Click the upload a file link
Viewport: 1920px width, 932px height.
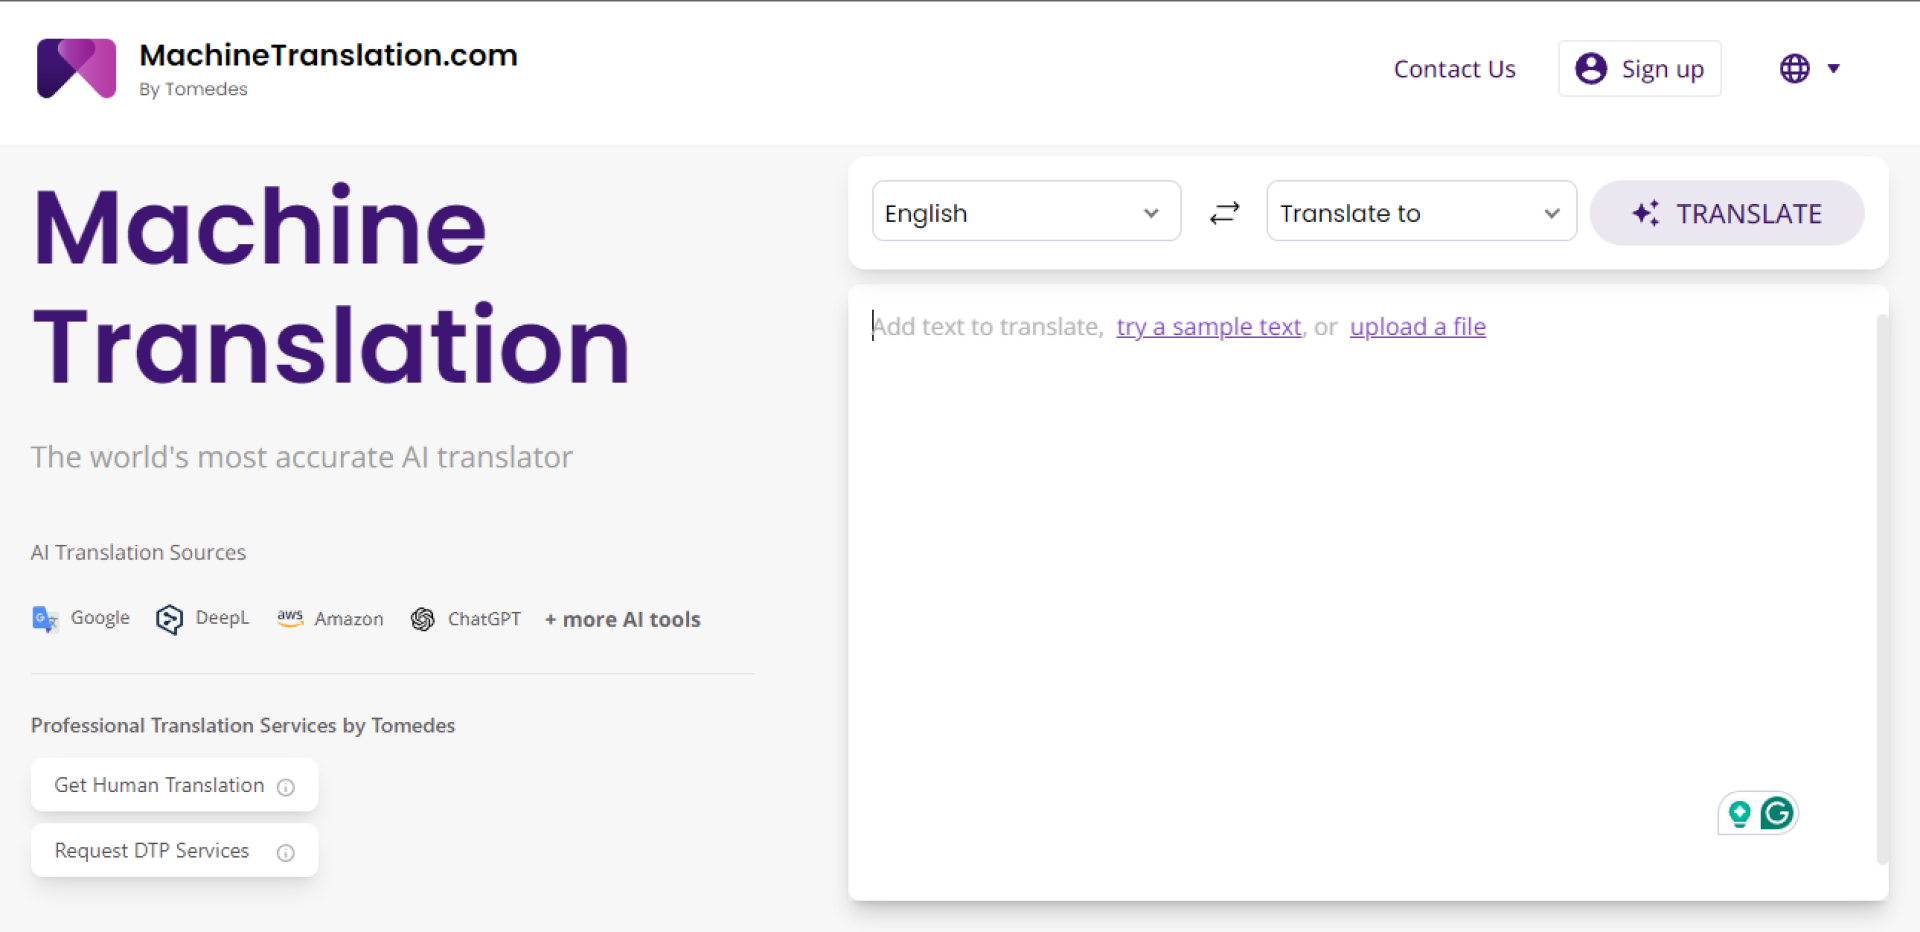pos(1418,327)
